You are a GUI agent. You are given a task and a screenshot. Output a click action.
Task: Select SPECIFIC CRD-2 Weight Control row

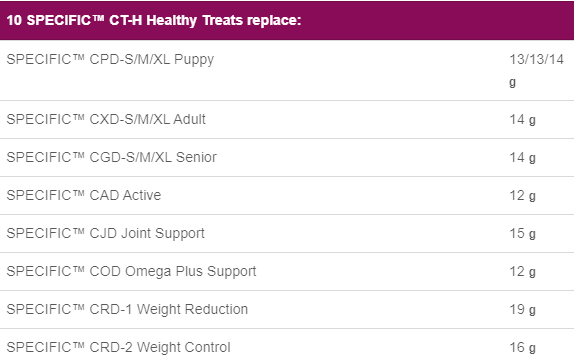pyautogui.click(x=287, y=346)
